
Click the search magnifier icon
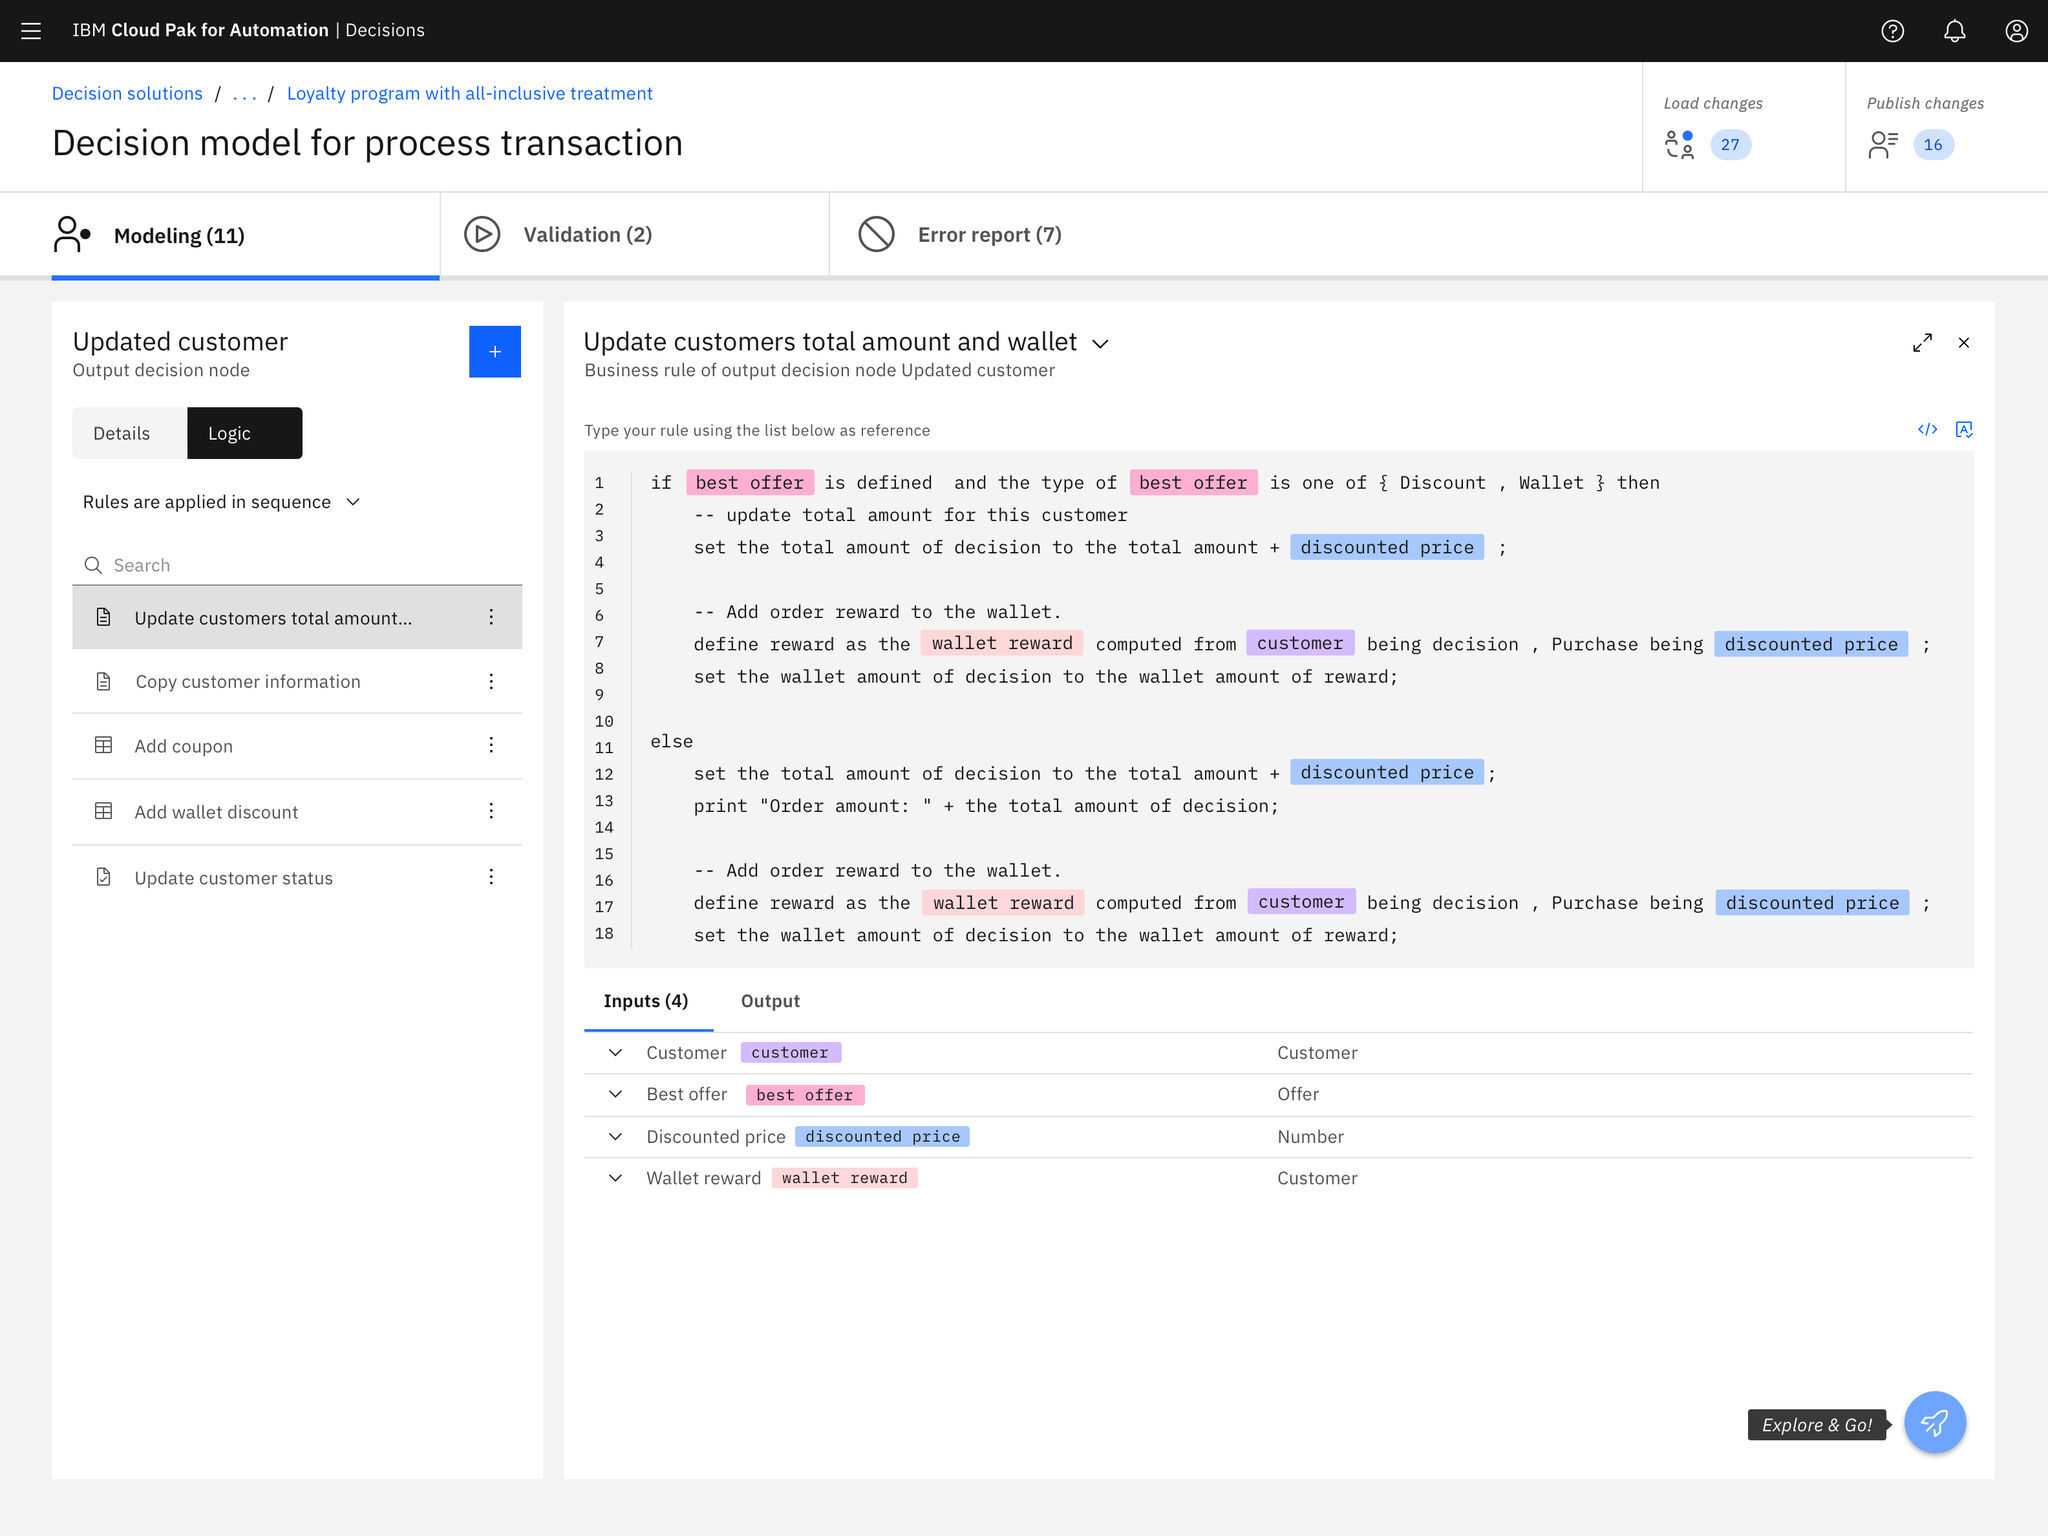pos(93,565)
